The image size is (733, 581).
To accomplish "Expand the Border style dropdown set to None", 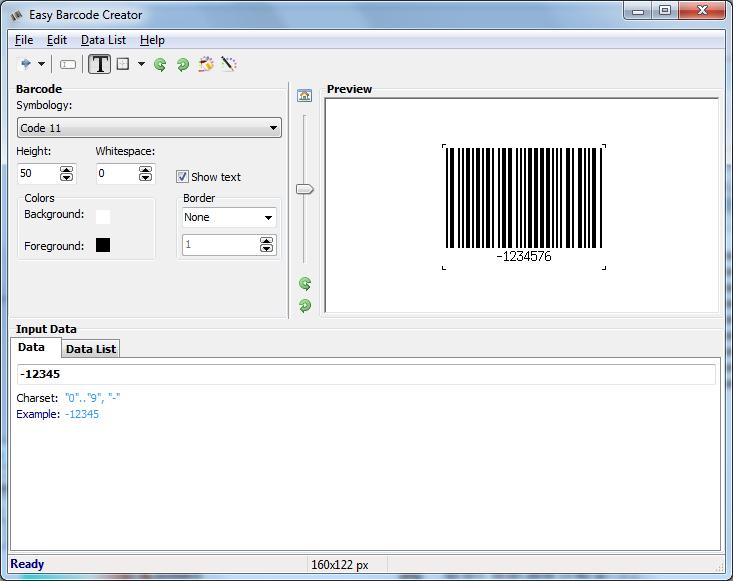I will pyautogui.click(x=228, y=217).
